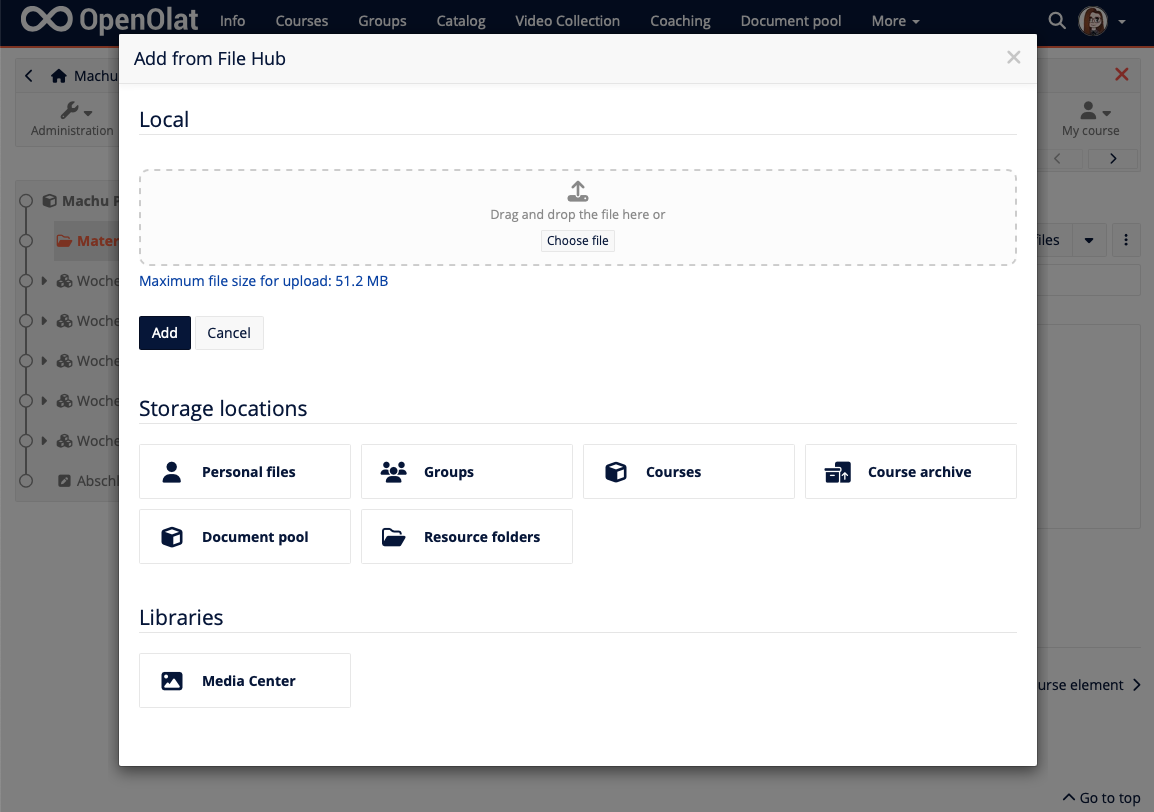
Task: Open the Resource folders storage location
Action: point(466,536)
